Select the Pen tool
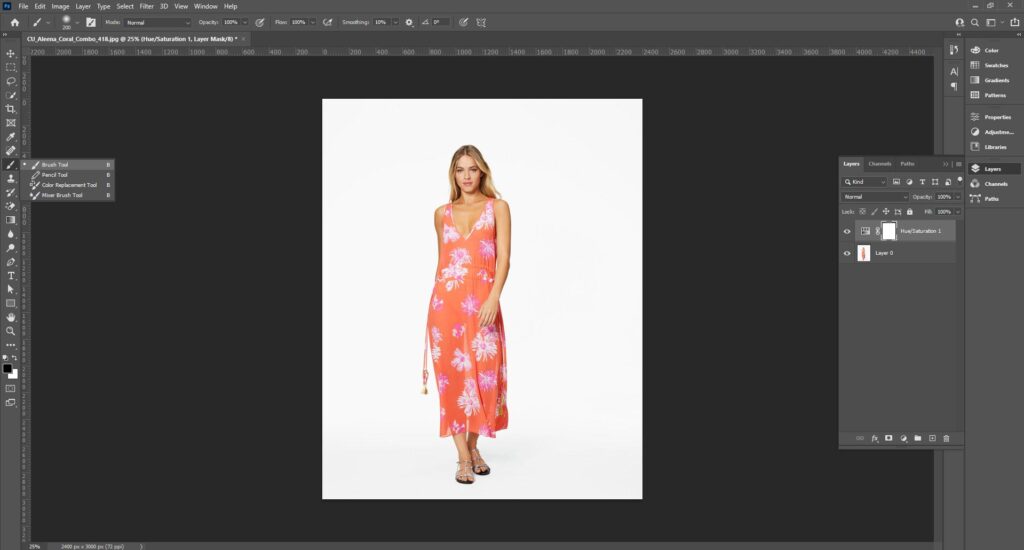 [10, 262]
